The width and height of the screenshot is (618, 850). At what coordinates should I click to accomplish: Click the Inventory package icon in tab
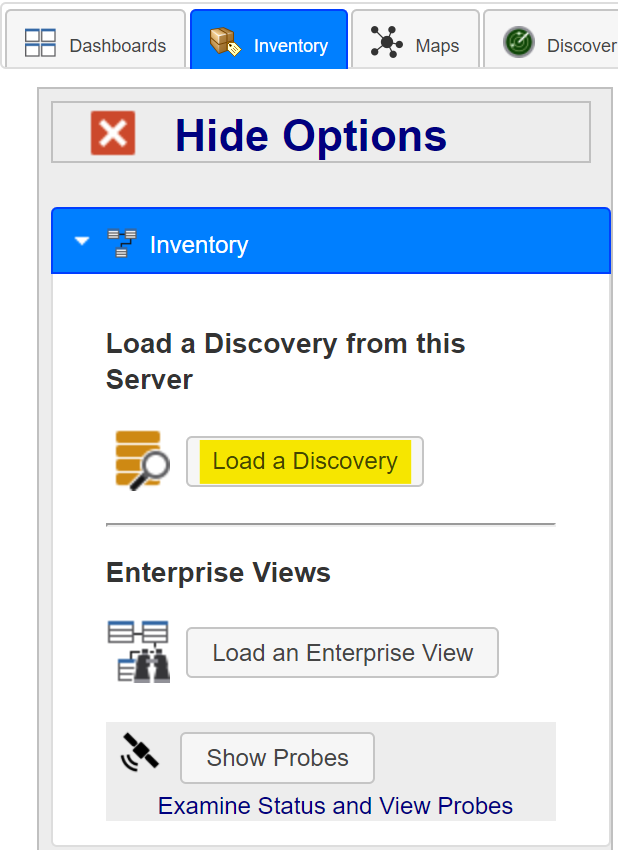pyautogui.click(x=225, y=42)
